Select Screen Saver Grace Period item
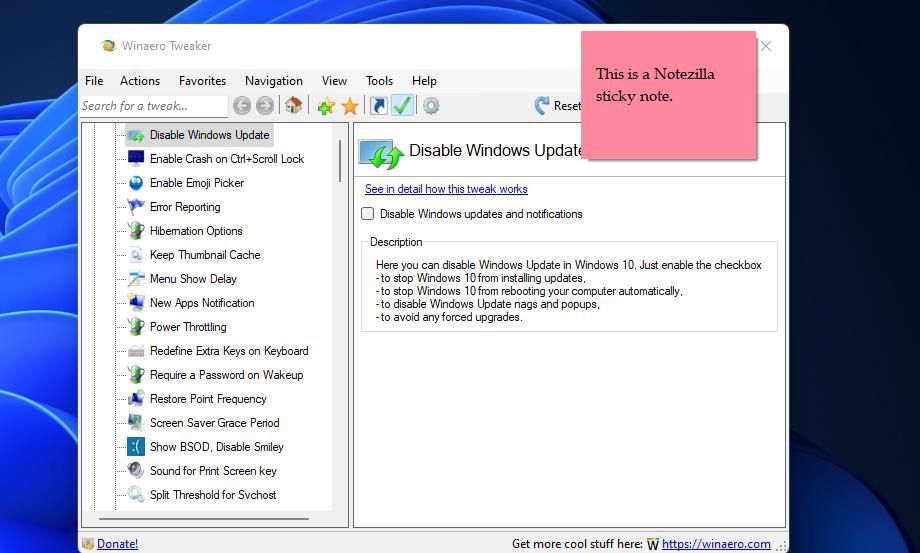The width and height of the screenshot is (920, 553). pyautogui.click(x=214, y=423)
